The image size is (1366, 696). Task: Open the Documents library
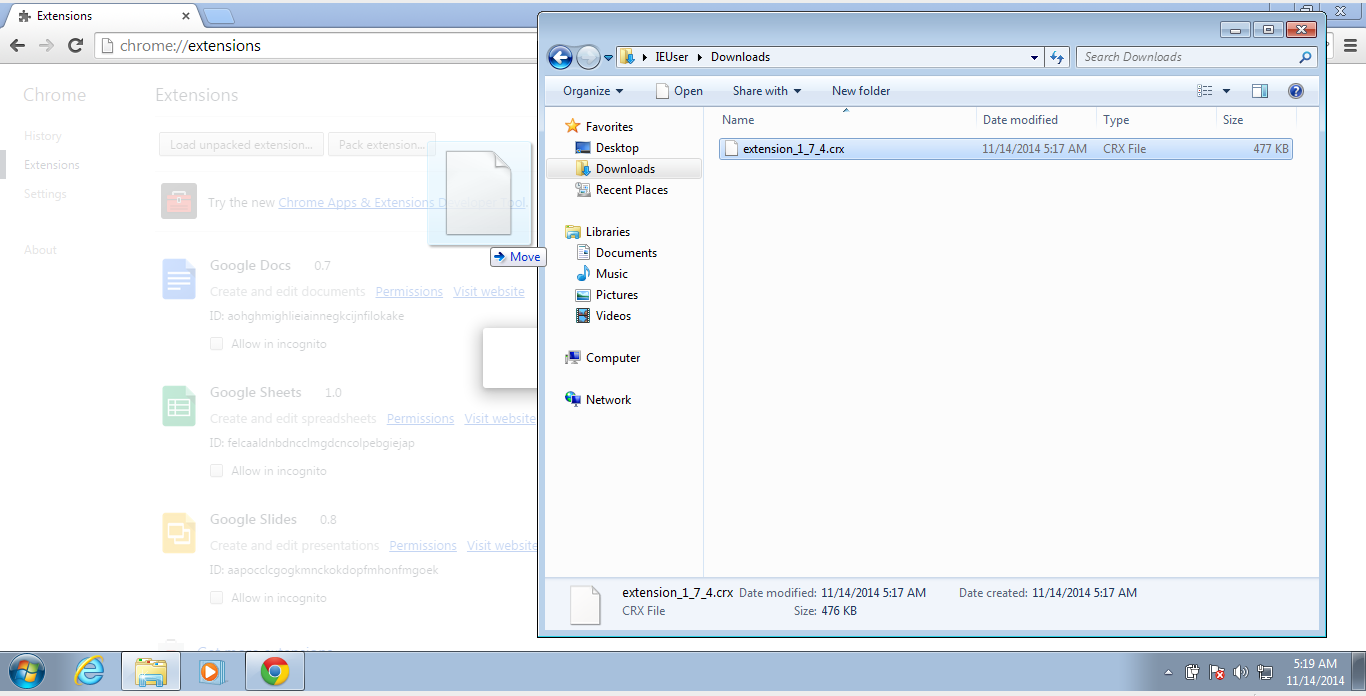(x=626, y=253)
